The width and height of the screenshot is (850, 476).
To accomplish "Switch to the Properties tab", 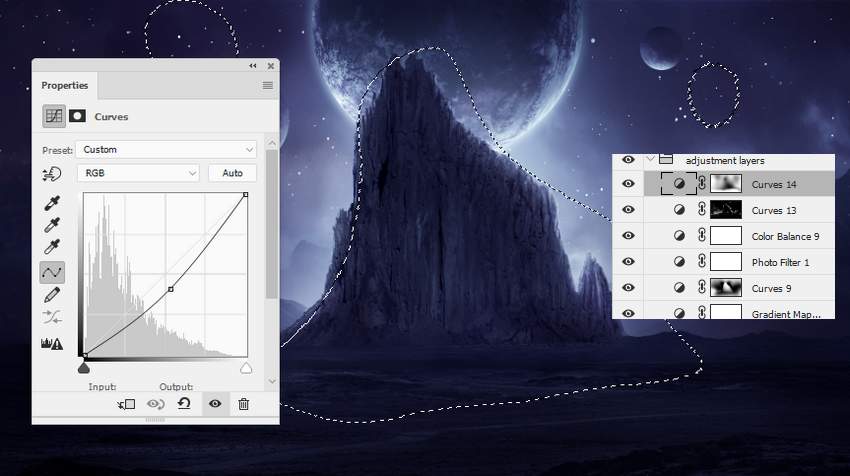I will click(x=65, y=86).
